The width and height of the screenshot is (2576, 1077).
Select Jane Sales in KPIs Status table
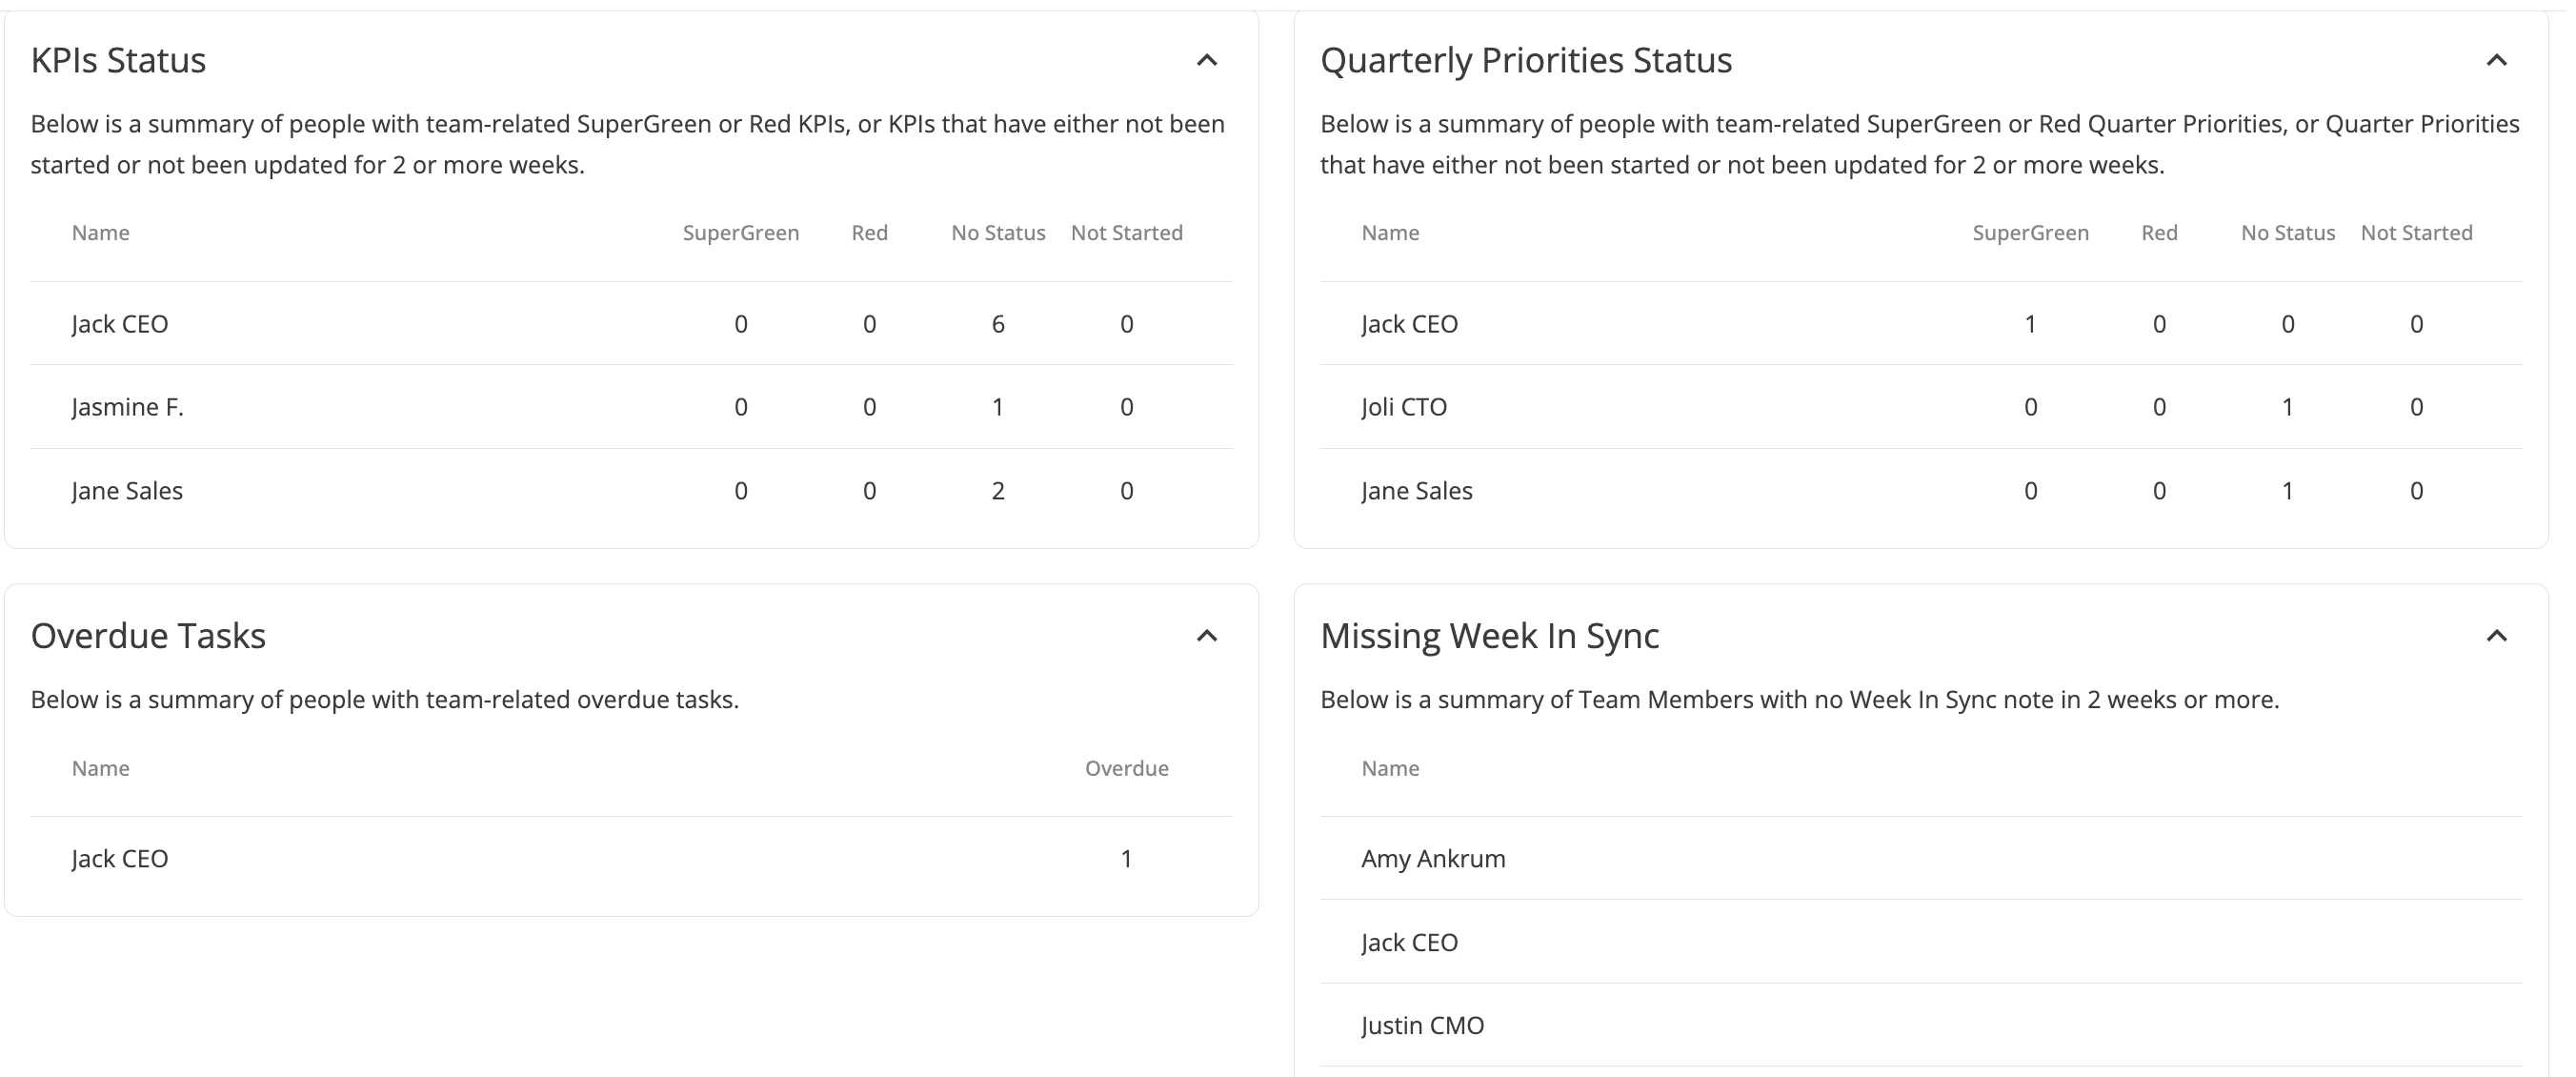(x=631, y=491)
